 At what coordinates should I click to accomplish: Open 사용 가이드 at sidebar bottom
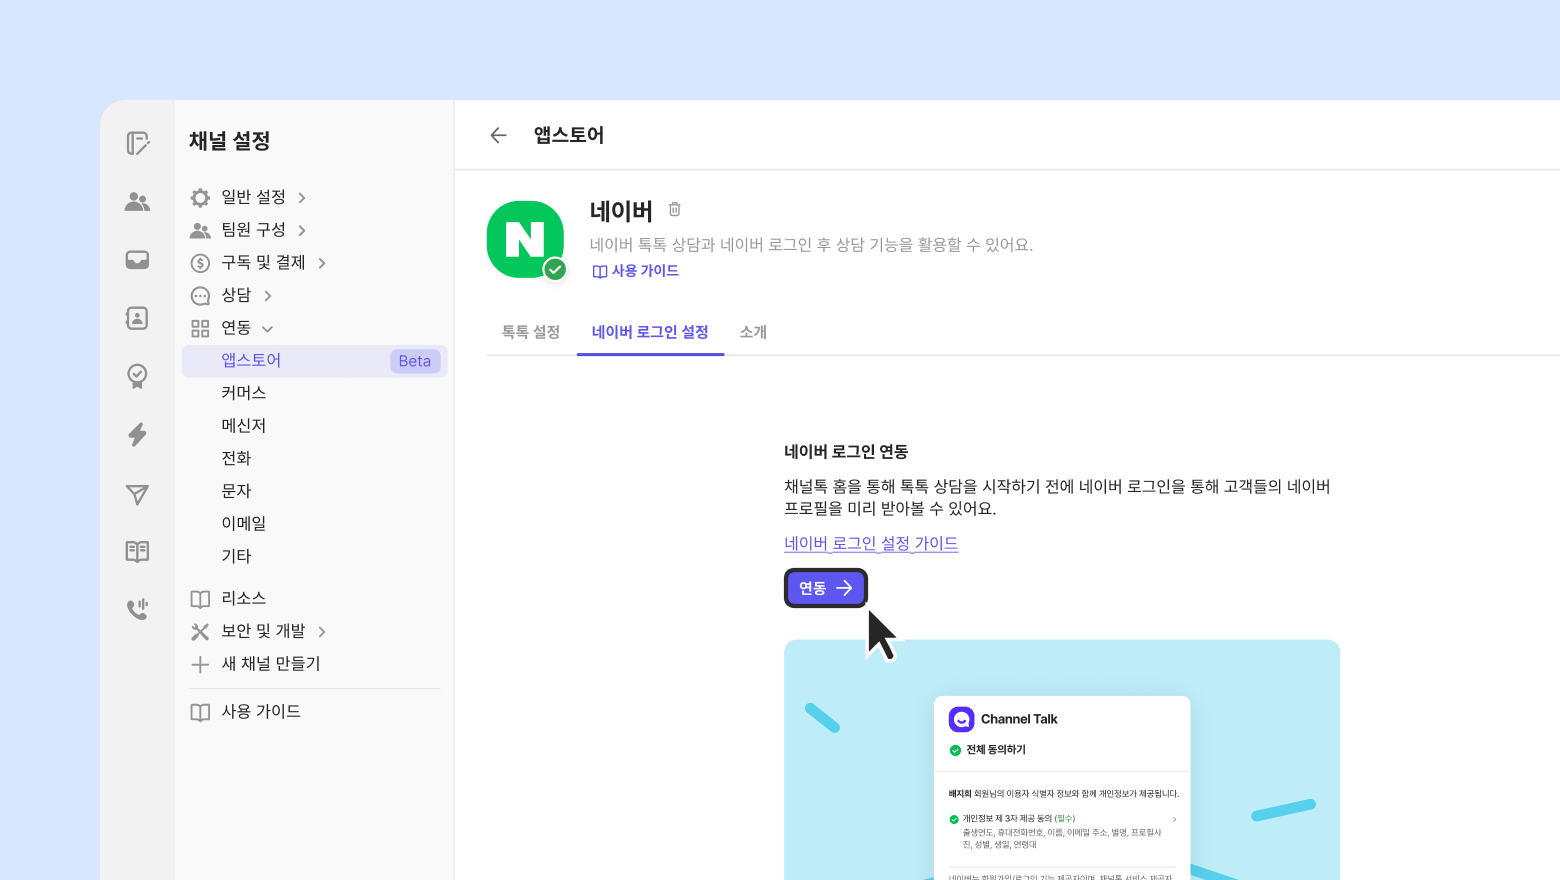coord(261,712)
